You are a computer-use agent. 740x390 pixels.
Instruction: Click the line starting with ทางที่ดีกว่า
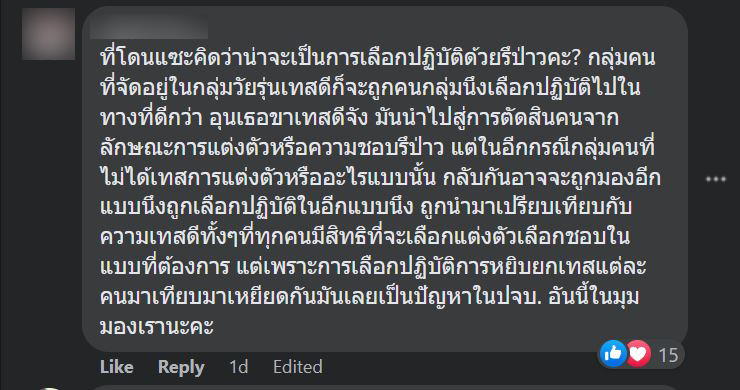pyautogui.click(x=359, y=118)
